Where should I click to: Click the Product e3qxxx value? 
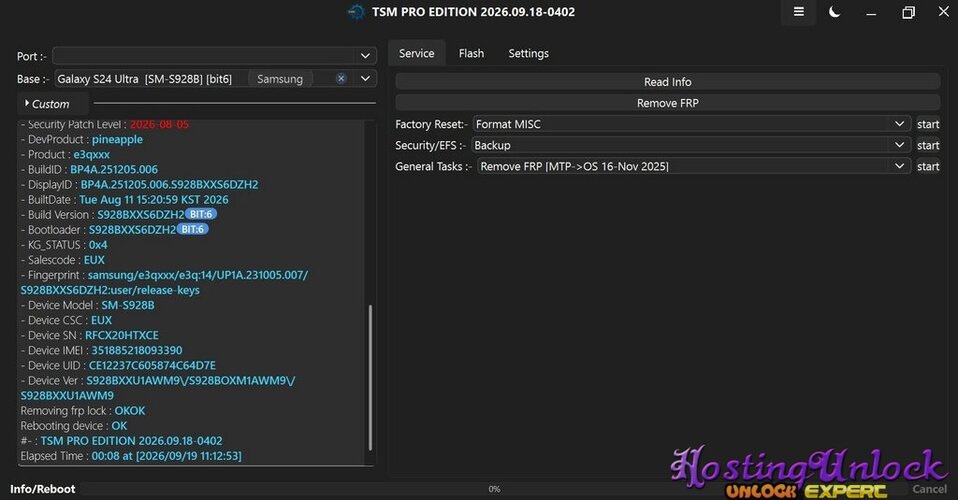[92, 155]
